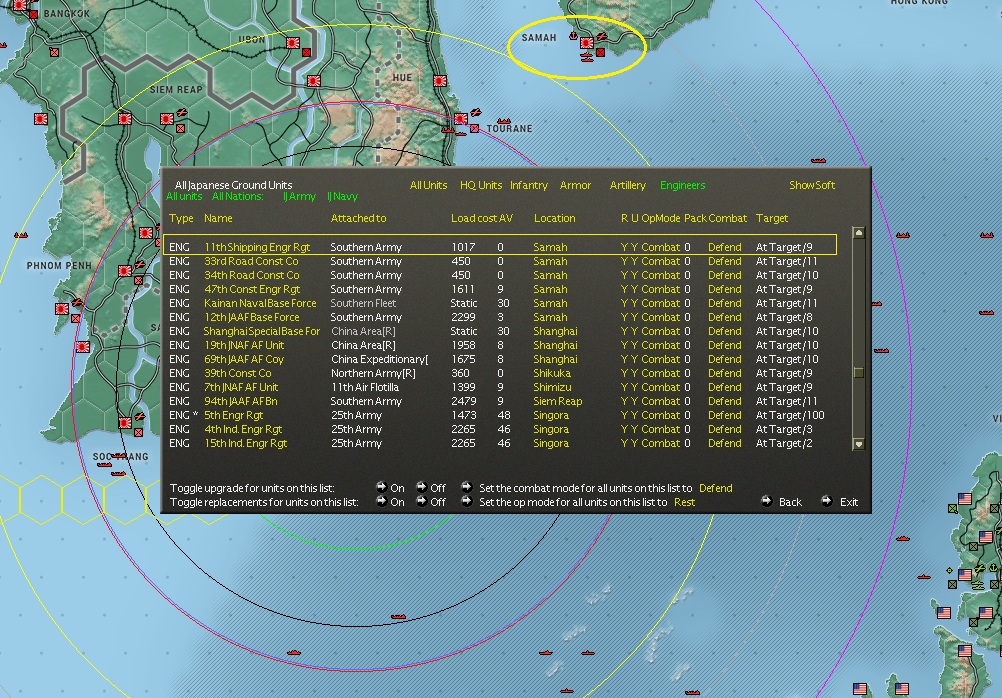The image size is (1002, 698).
Task: Change Defend mode for 12th JAAF Base Force
Action: point(725,317)
